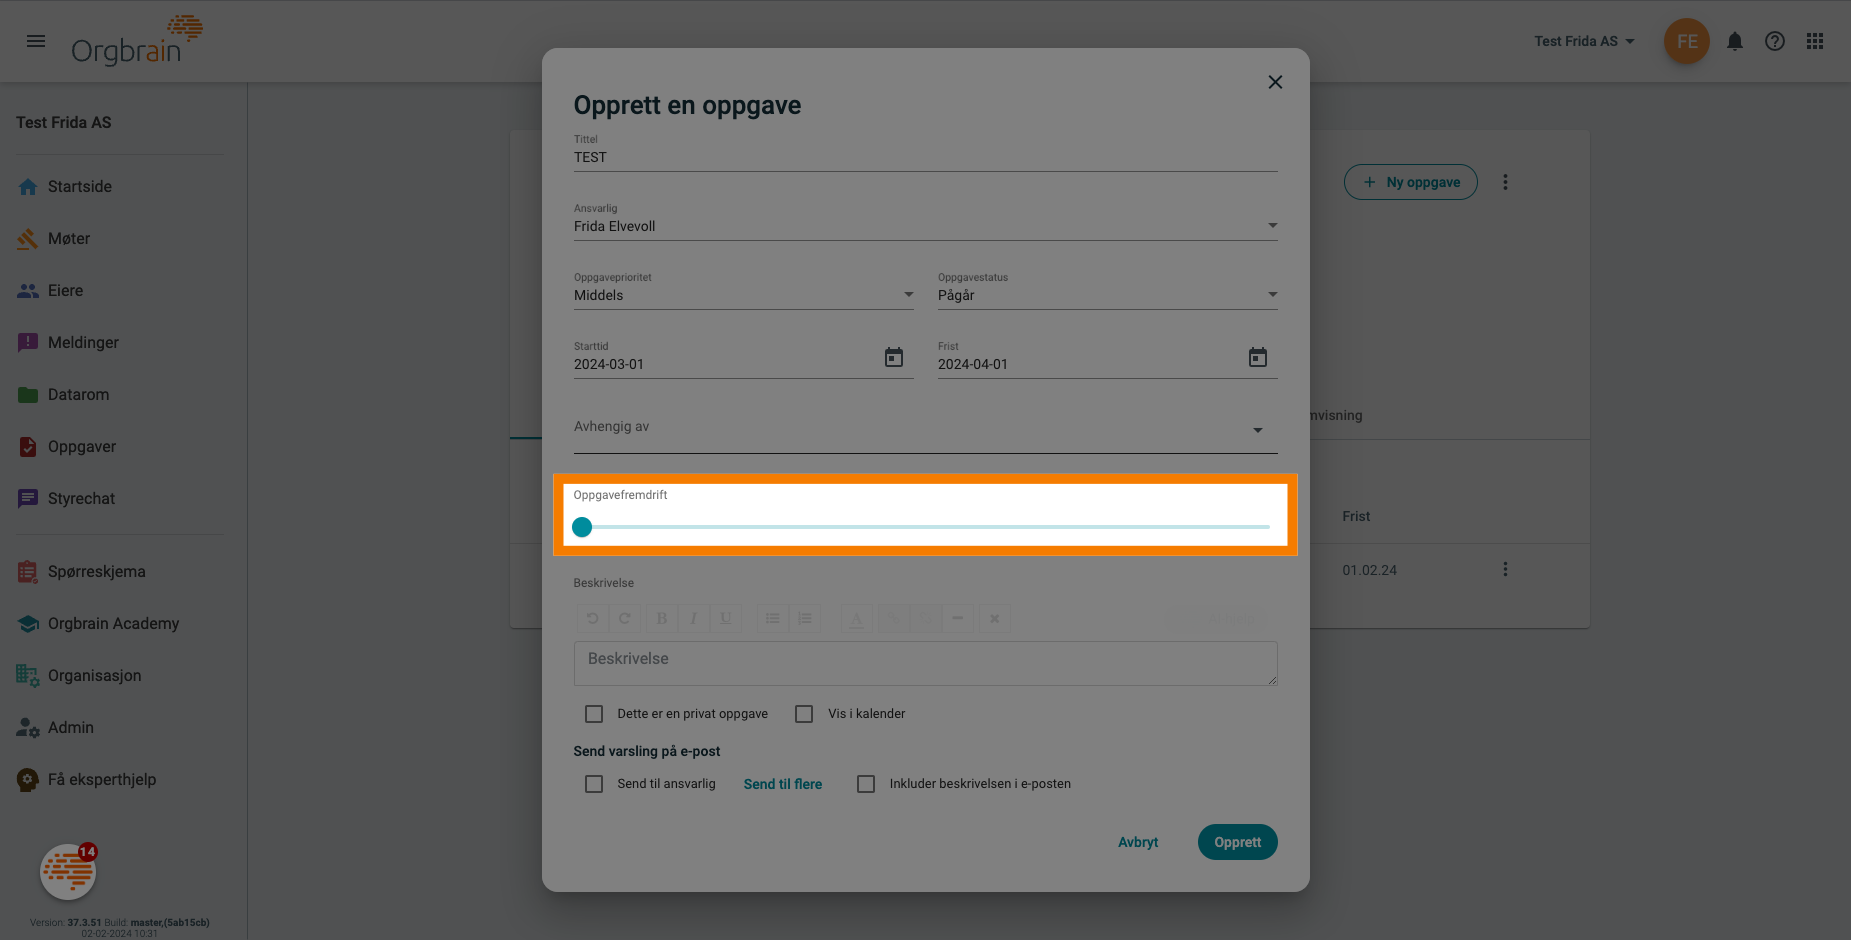This screenshot has width=1851, height=940.
Task: Click Avbryt to cancel
Action: tap(1138, 842)
